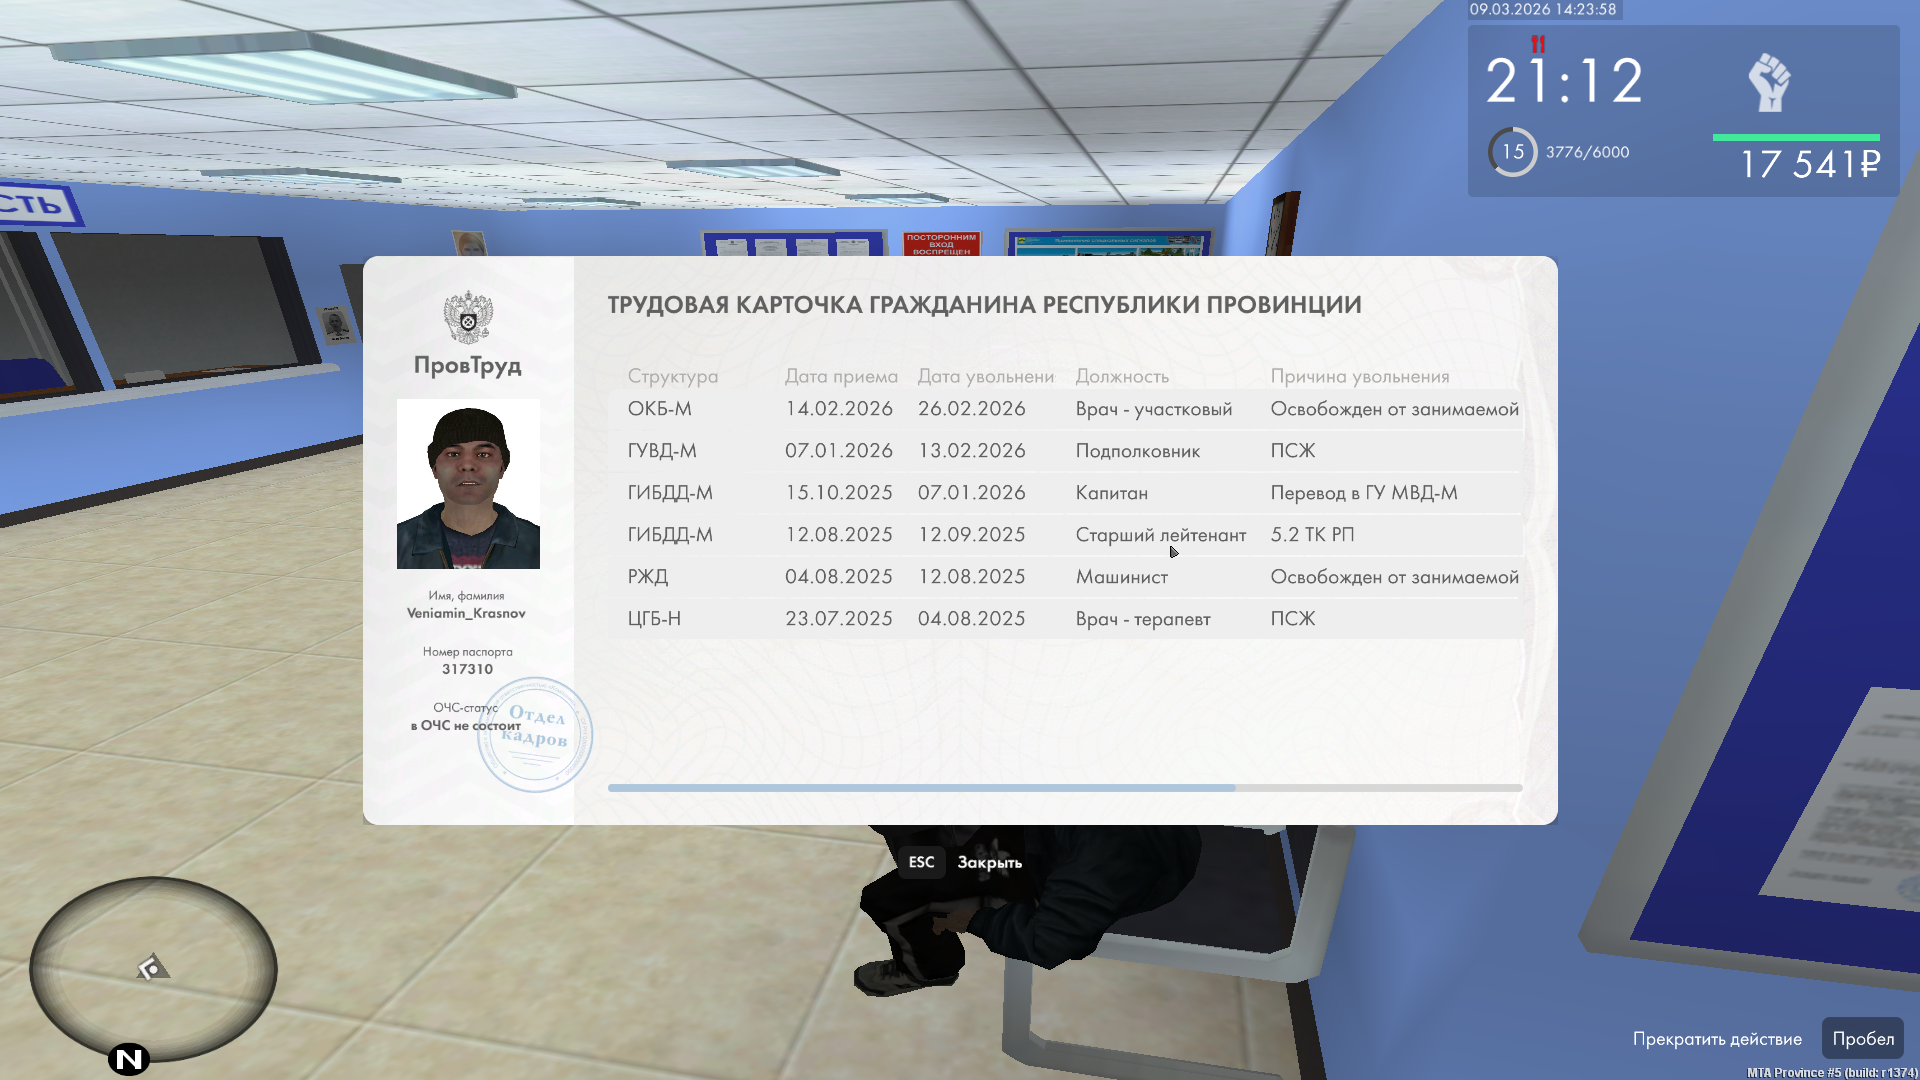This screenshot has width=1920, height=1080.
Task: Click the raised fist icon in HUD
Action: click(x=1769, y=83)
